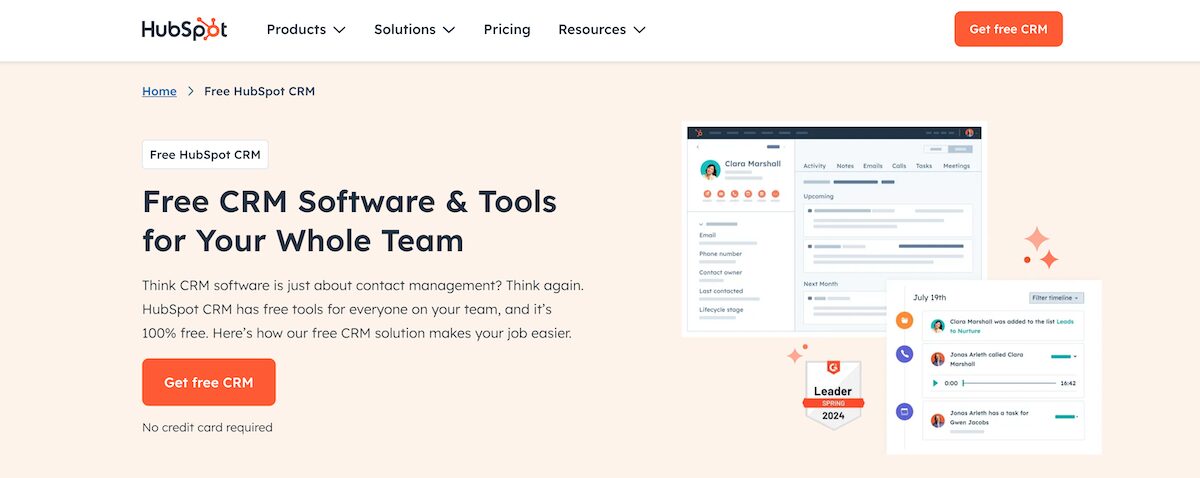1200x478 pixels.
Task: Click the G2 Leader Spring 2024 badge
Action: point(833,396)
